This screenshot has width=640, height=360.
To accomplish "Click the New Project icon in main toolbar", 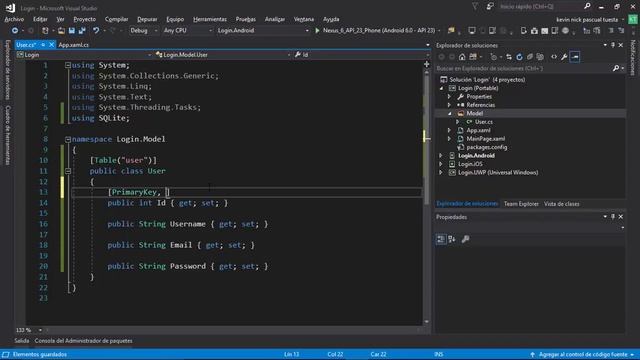I will (45, 31).
